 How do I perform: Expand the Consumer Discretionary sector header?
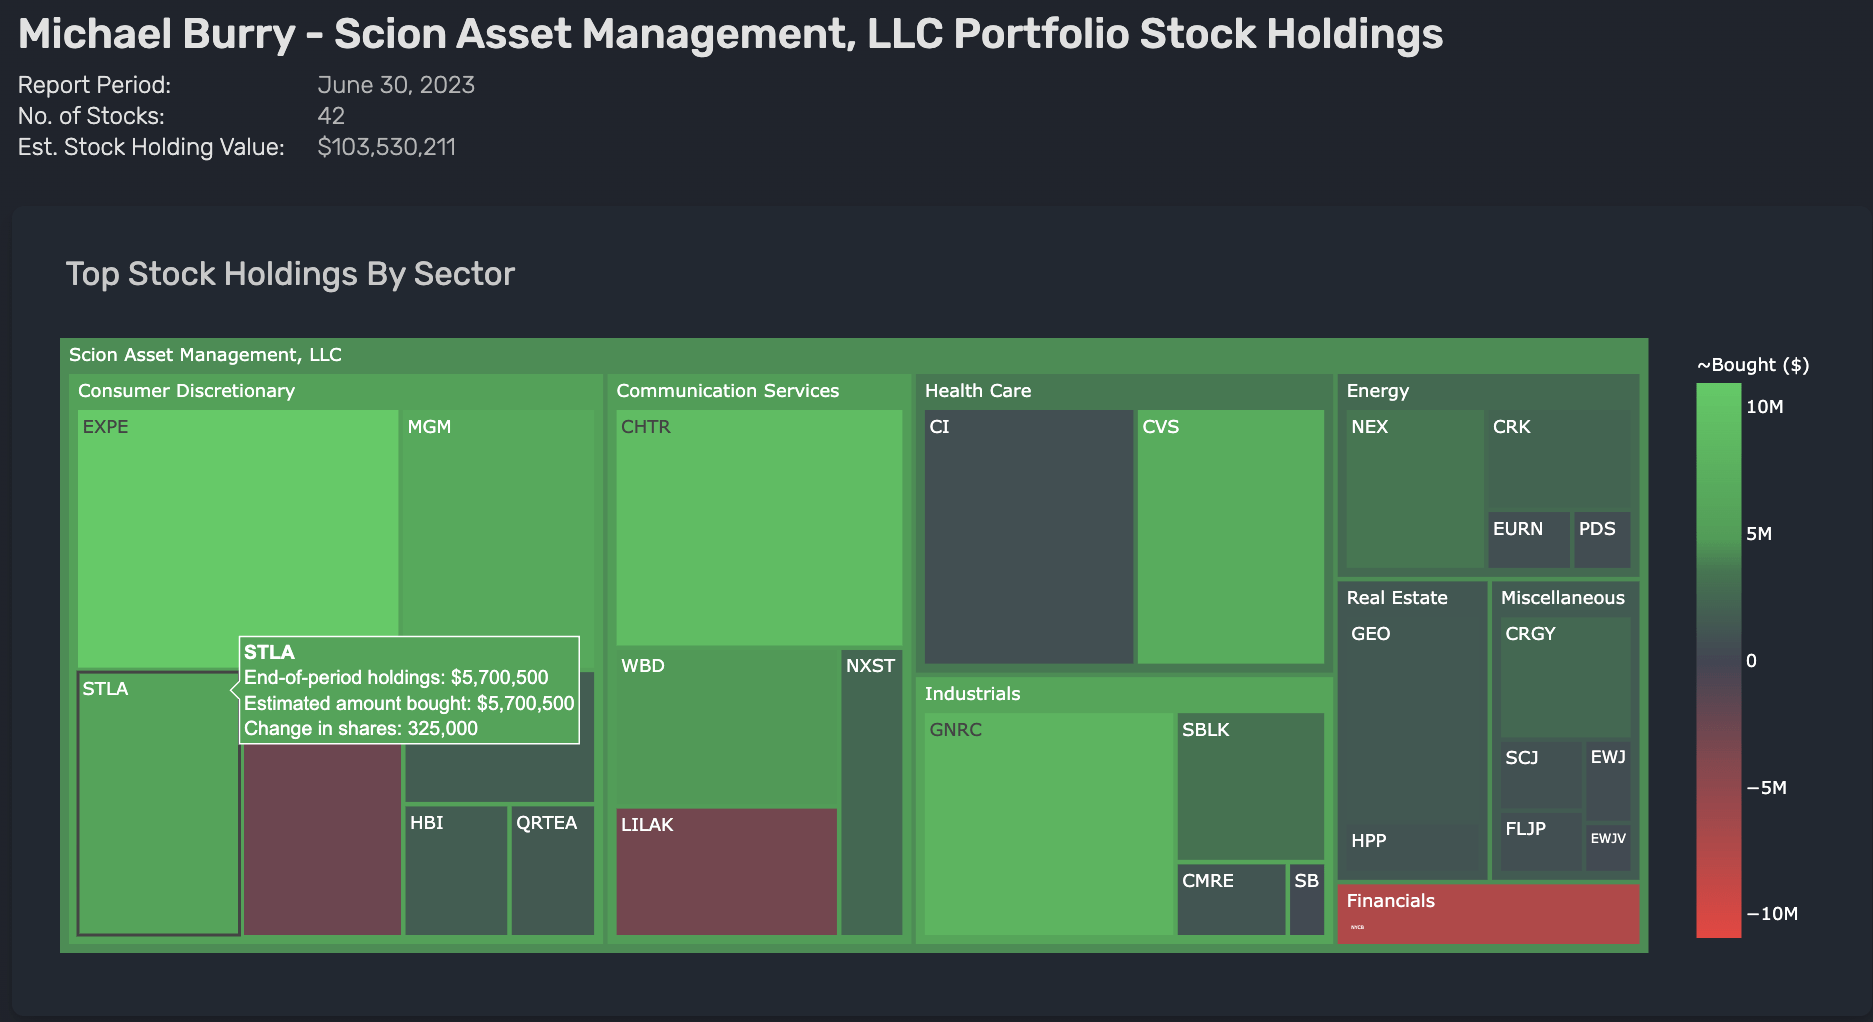click(x=187, y=391)
